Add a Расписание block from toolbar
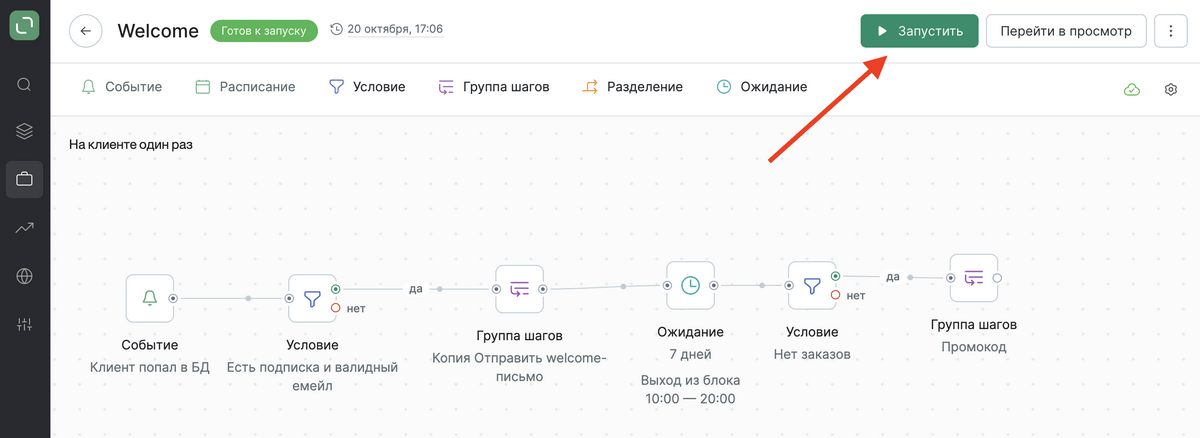1200x438 pixels. click(245, 87)
